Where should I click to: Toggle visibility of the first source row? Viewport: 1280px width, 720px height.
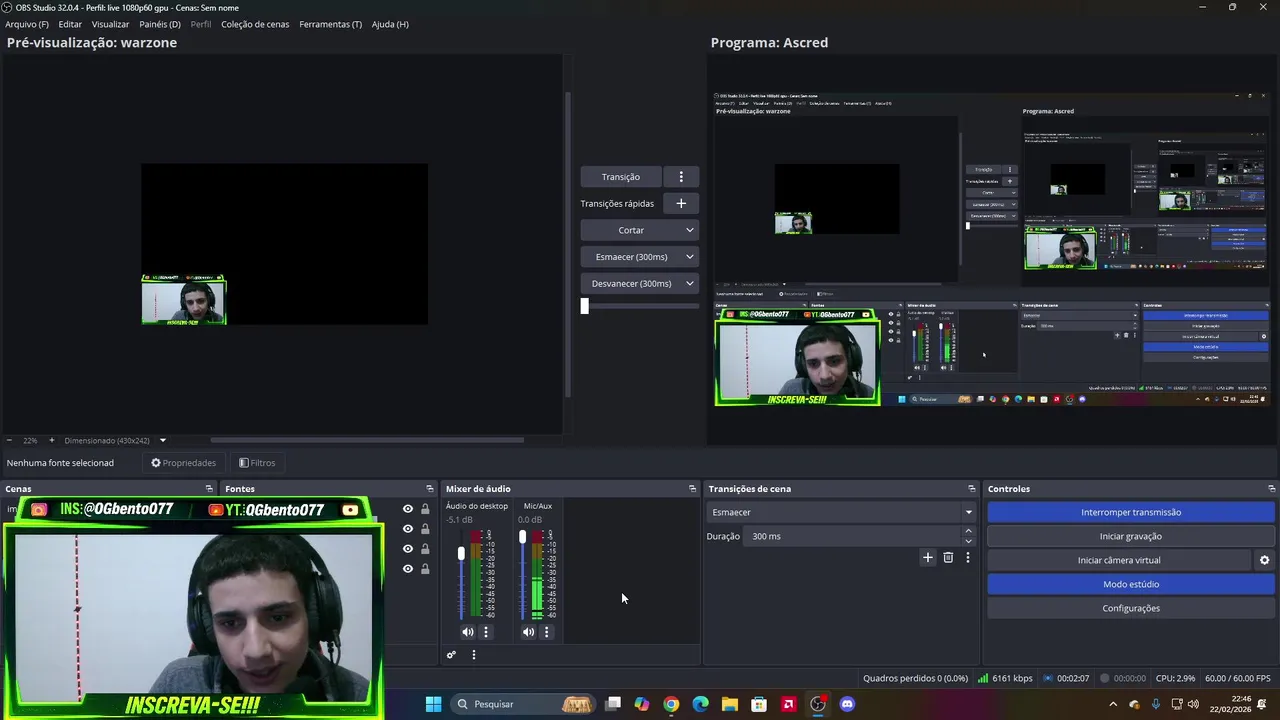pyautogui.click(x=407, y=509)
